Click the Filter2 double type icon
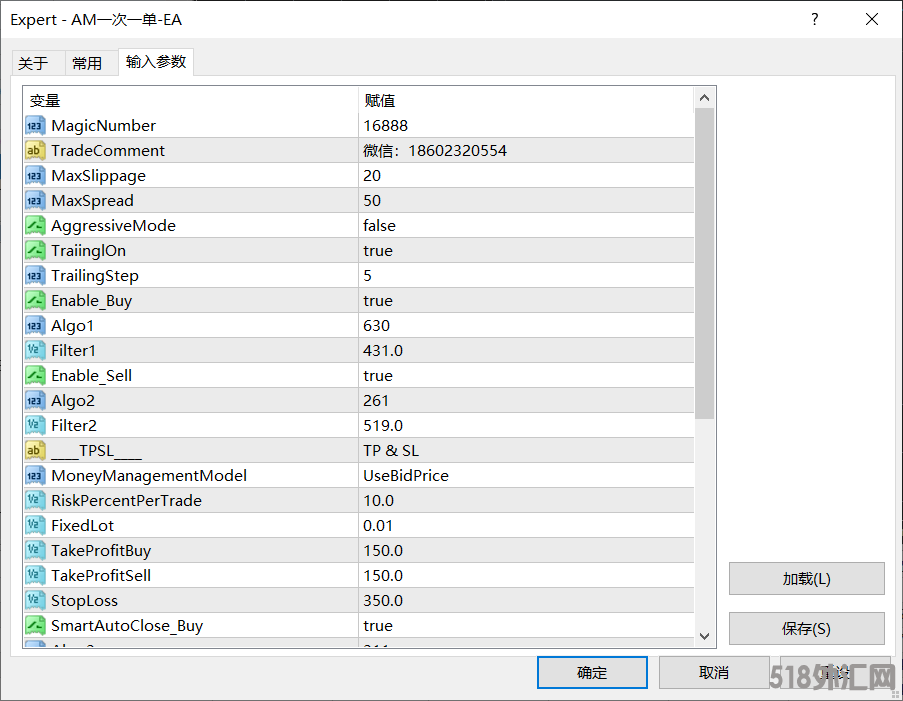903x701 pixels. pyautogui.click(x=35, y=426)
